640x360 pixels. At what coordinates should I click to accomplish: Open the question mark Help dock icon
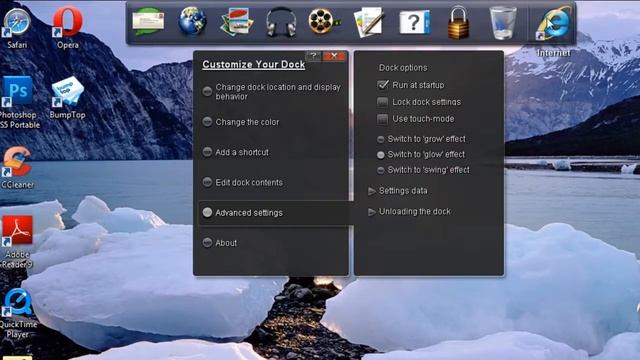click(x=414, y=22)
